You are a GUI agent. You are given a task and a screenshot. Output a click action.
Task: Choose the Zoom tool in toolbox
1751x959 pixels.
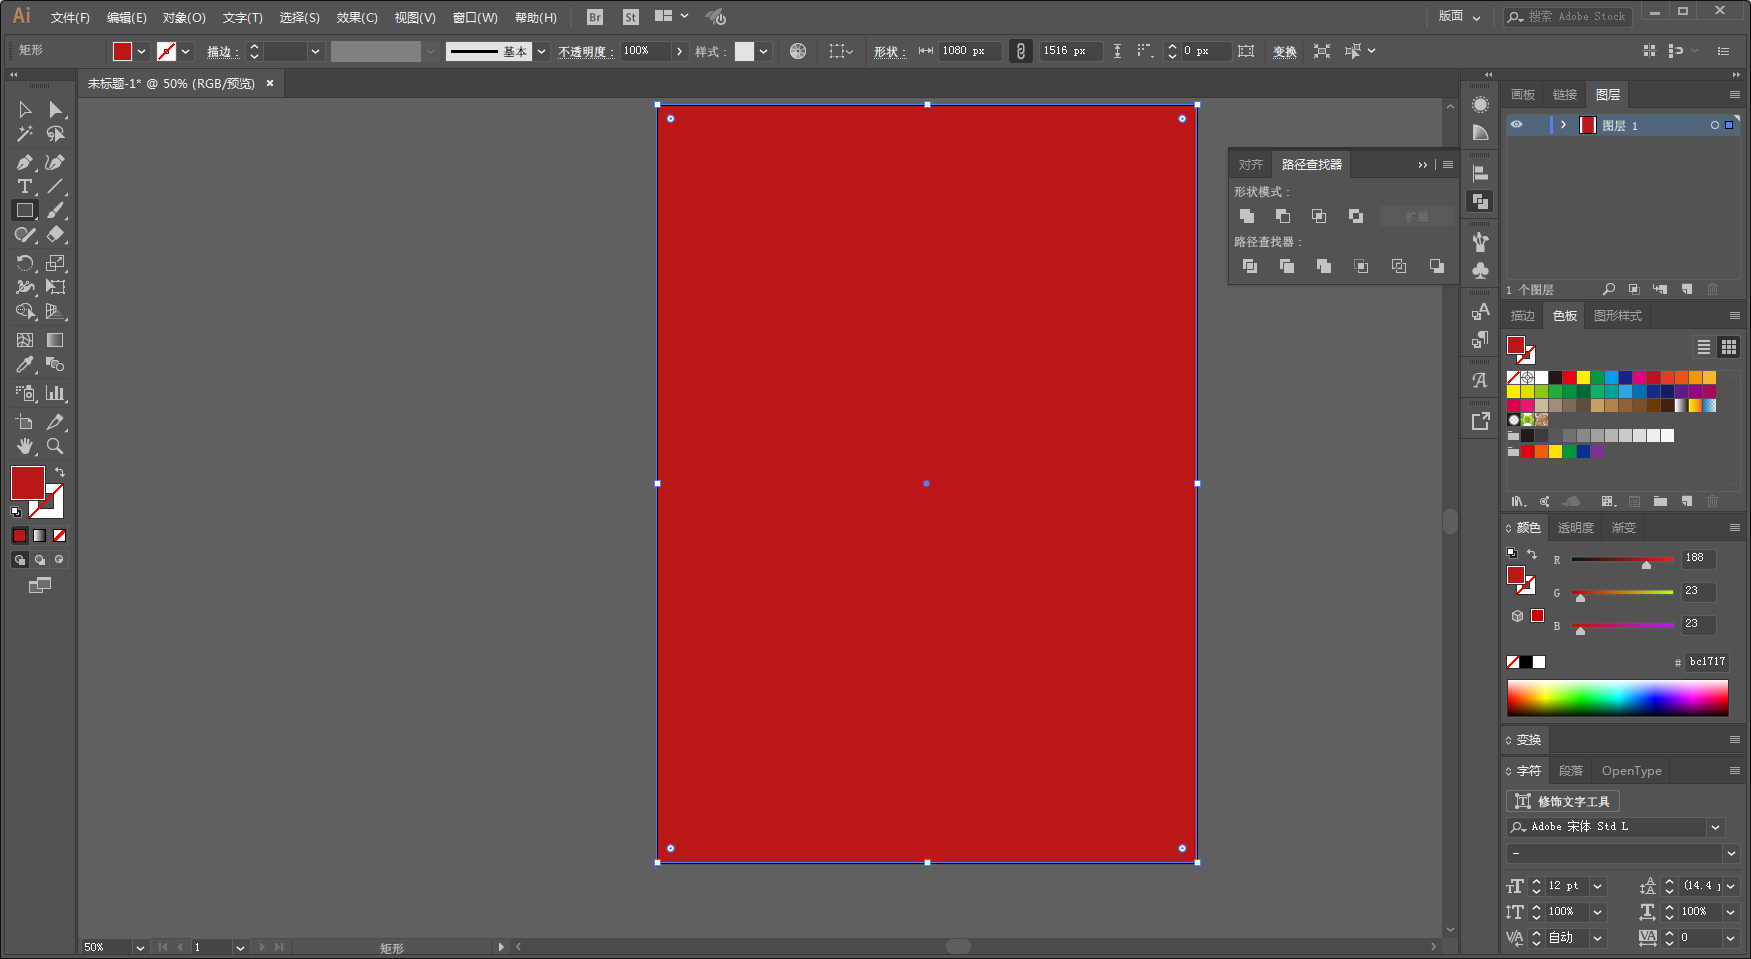click(55, 446)
